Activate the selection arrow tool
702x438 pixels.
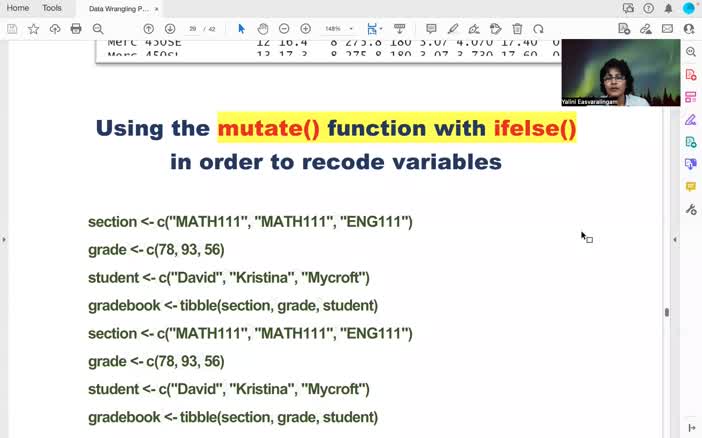241,29
